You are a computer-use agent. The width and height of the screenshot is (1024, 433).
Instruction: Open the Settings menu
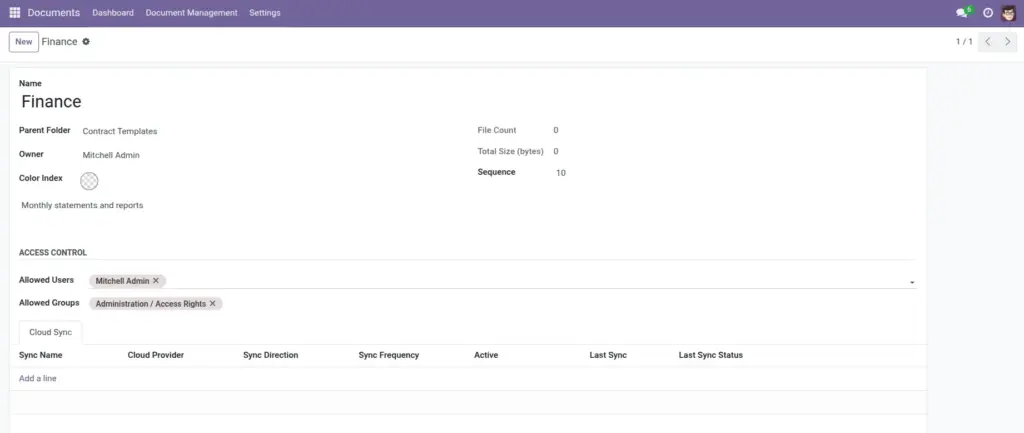coord(264,13)
